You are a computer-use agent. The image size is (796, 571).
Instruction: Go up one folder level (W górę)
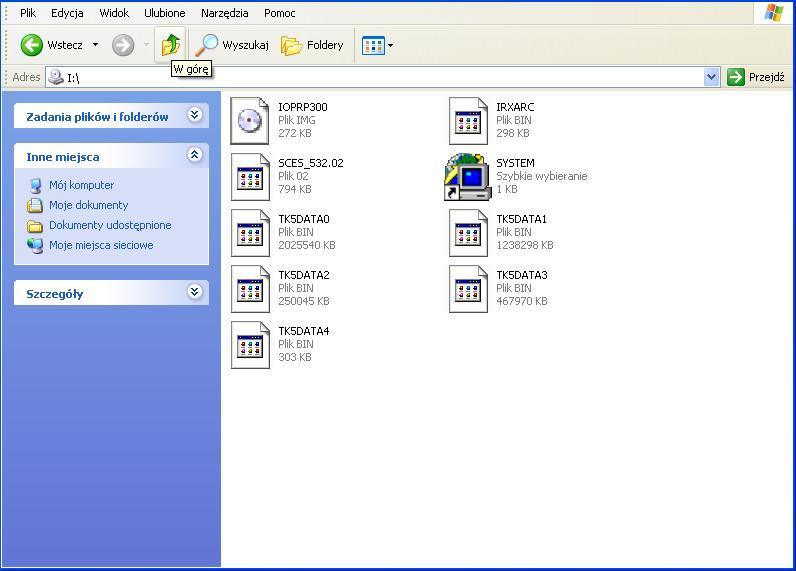171,45
